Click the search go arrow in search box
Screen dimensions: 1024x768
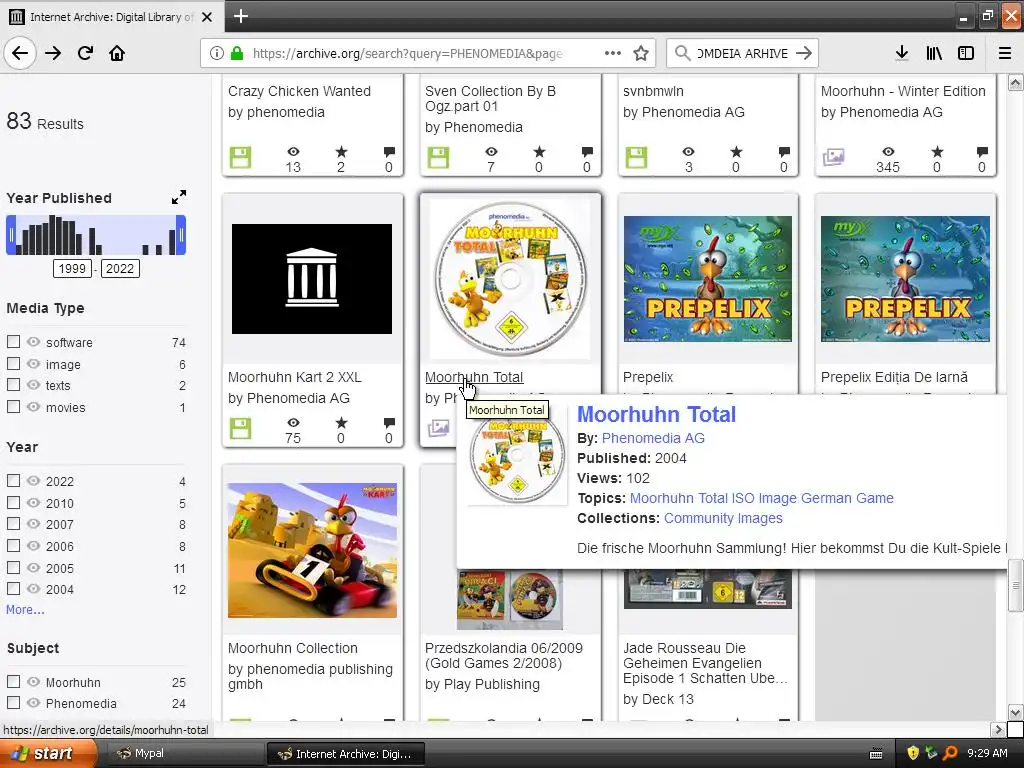pyautogui.click(x=804, y=53)
